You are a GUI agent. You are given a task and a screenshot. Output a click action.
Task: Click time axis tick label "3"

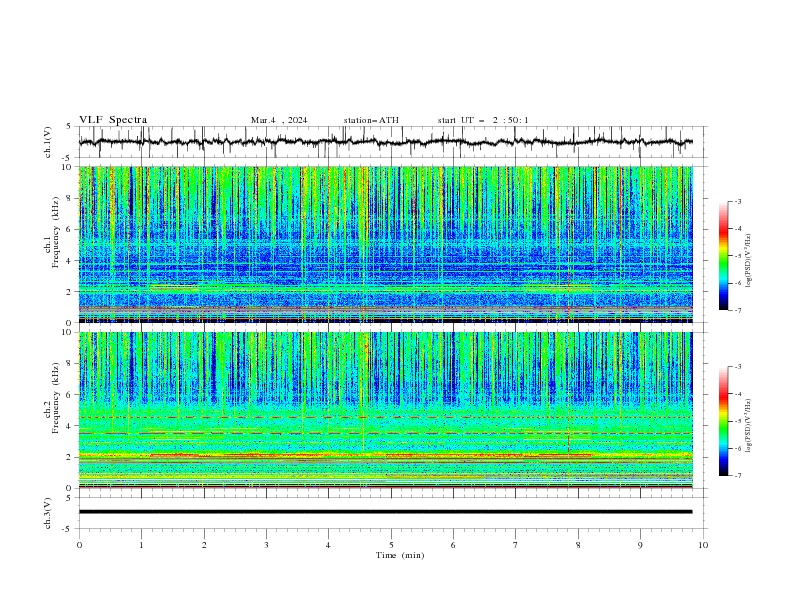click(x=266, y=545)
